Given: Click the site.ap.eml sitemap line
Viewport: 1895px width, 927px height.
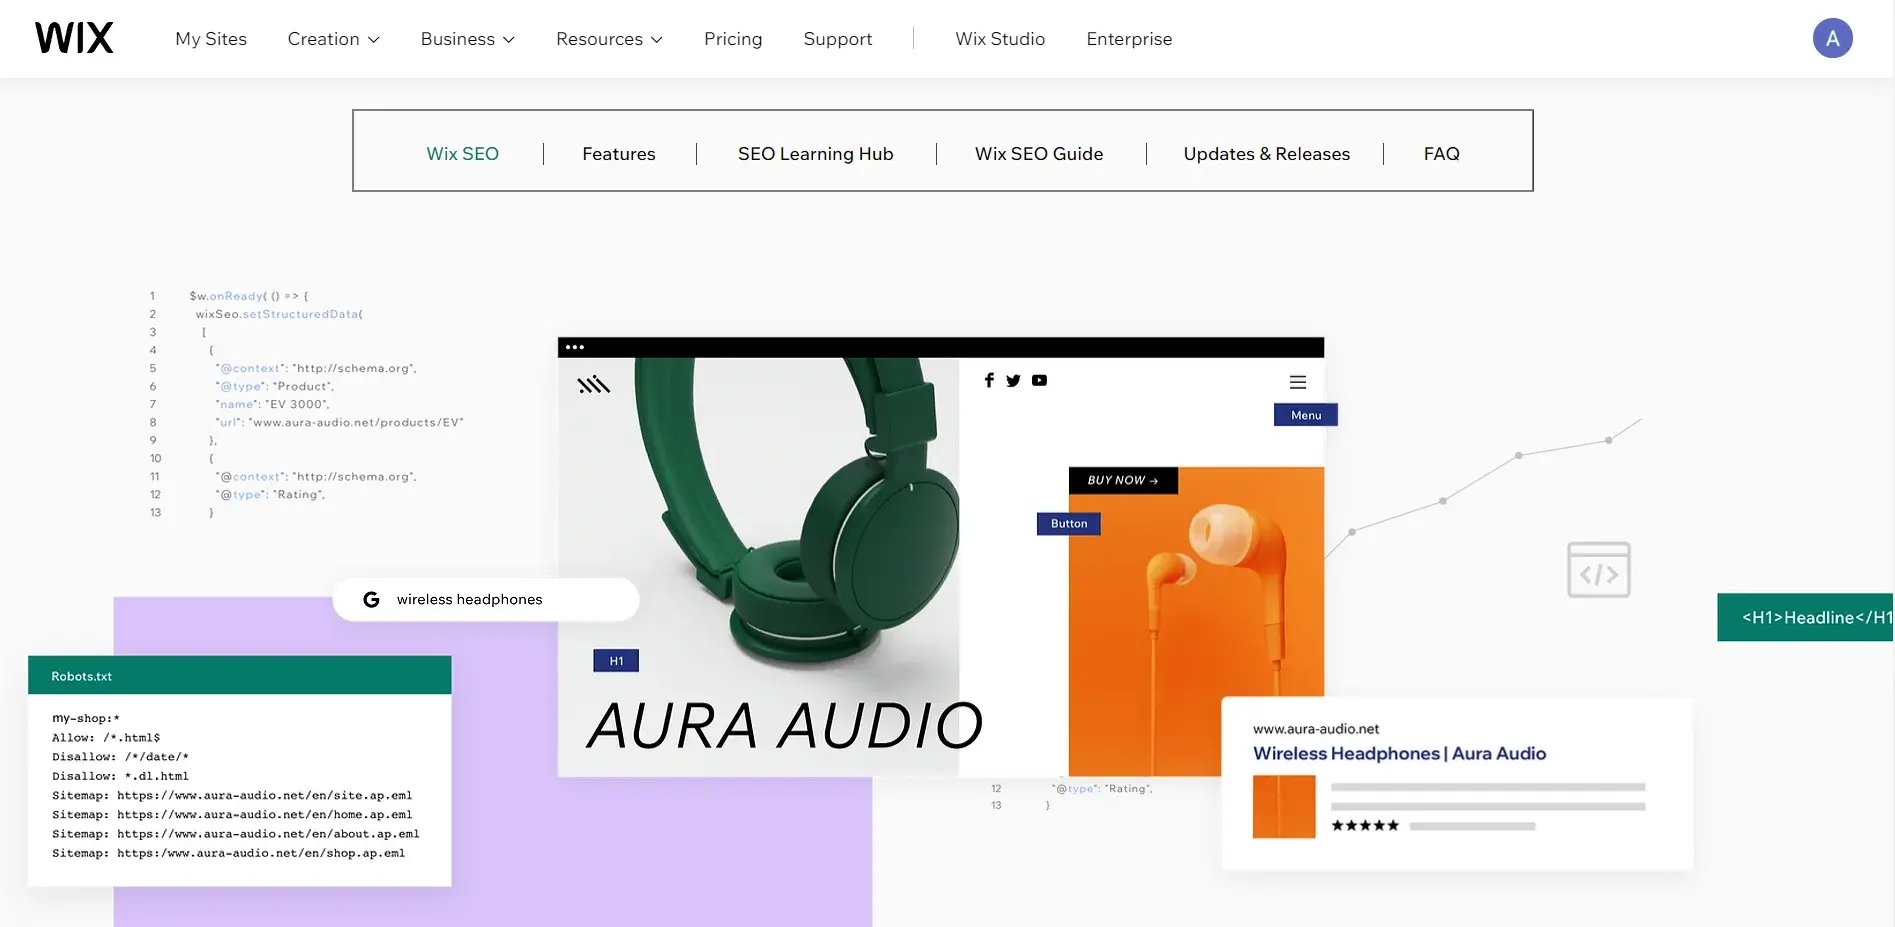Looking at the screenshot, I should point(232,795).
